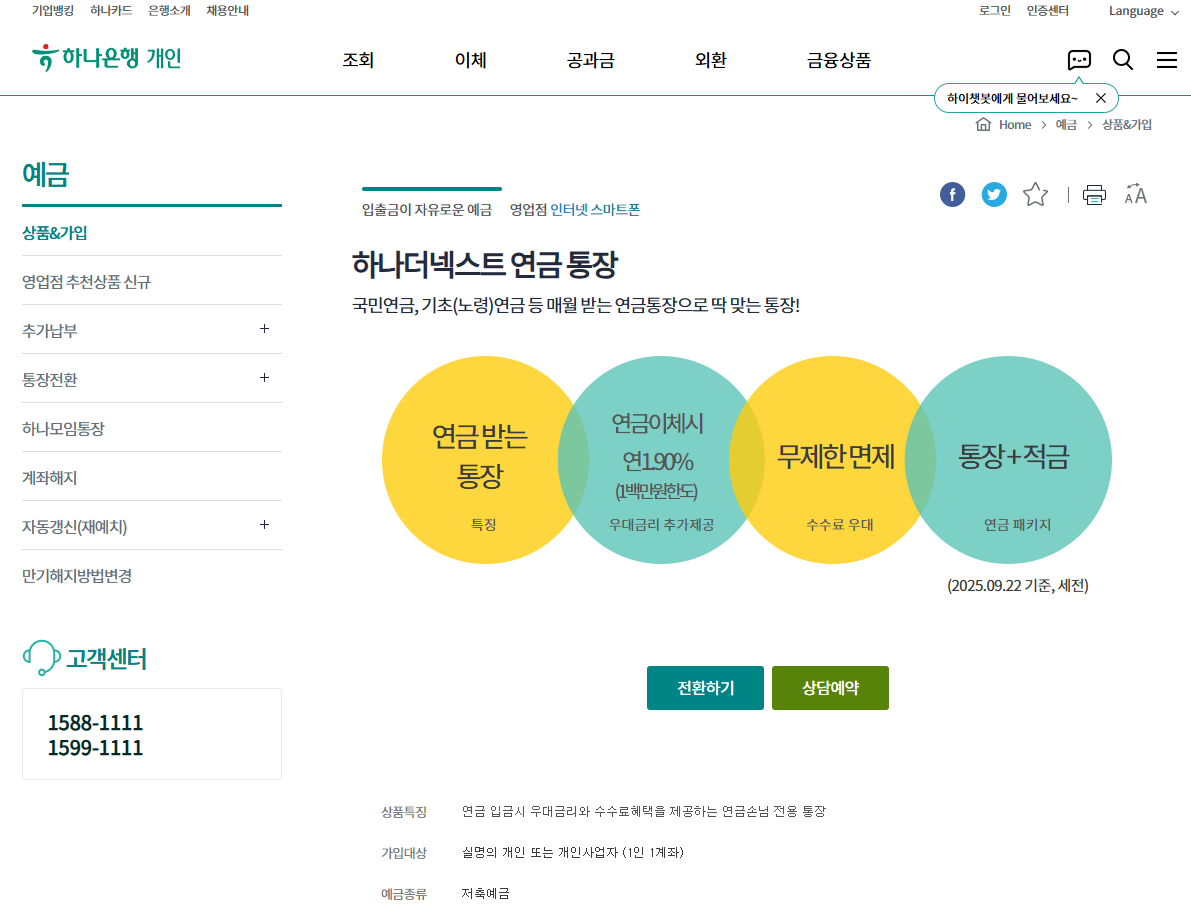This screenshot has width=1191, height=906.
Task: Open the 은행소개 link
Action: [x=169, y=11]
